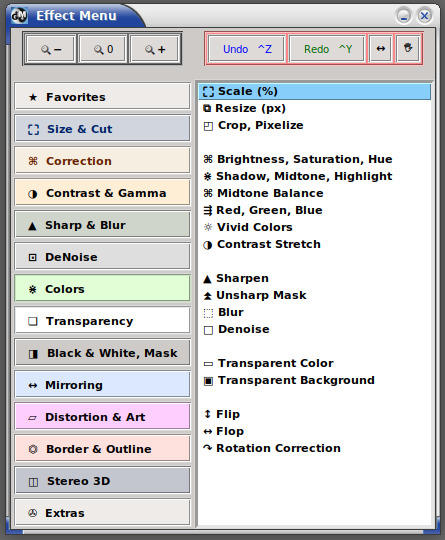445x540 pixels.
Task: Choose the Transparent Color effect
Action: tap(314, 363)
